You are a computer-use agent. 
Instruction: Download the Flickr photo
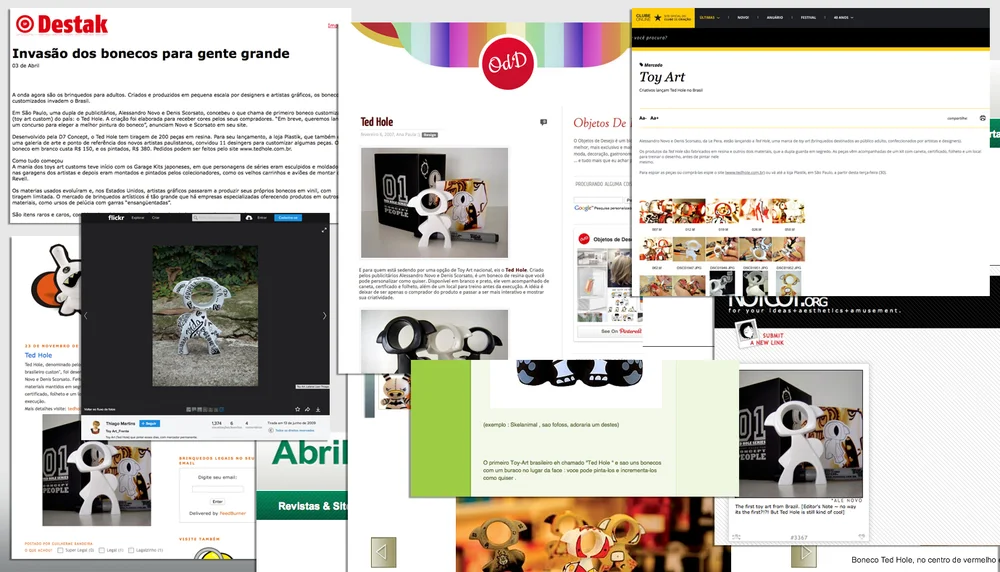[318, 409]
